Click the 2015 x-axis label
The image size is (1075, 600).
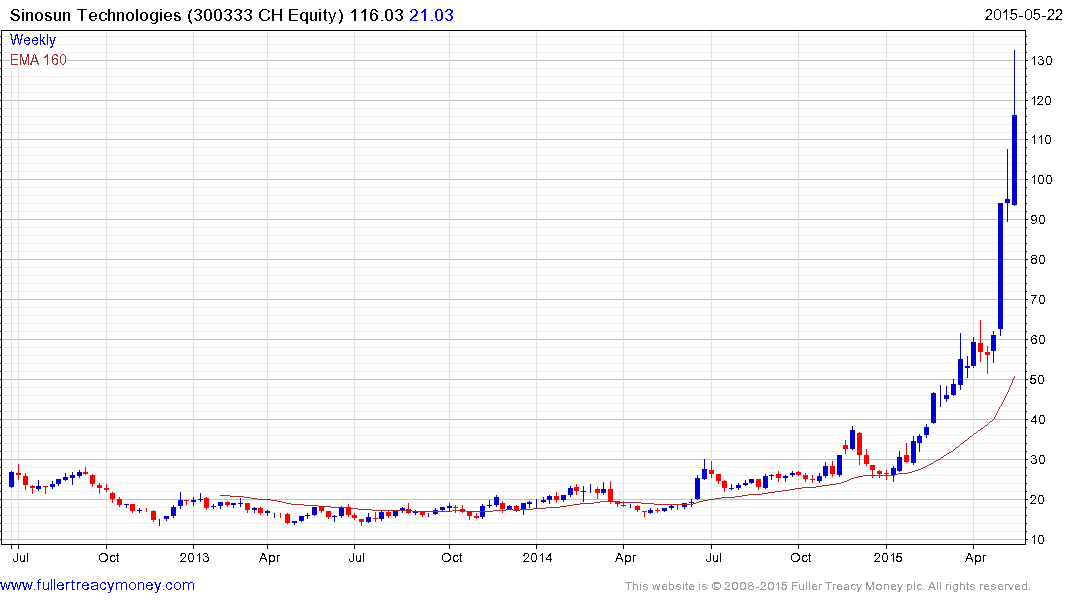tap(888, 557)
